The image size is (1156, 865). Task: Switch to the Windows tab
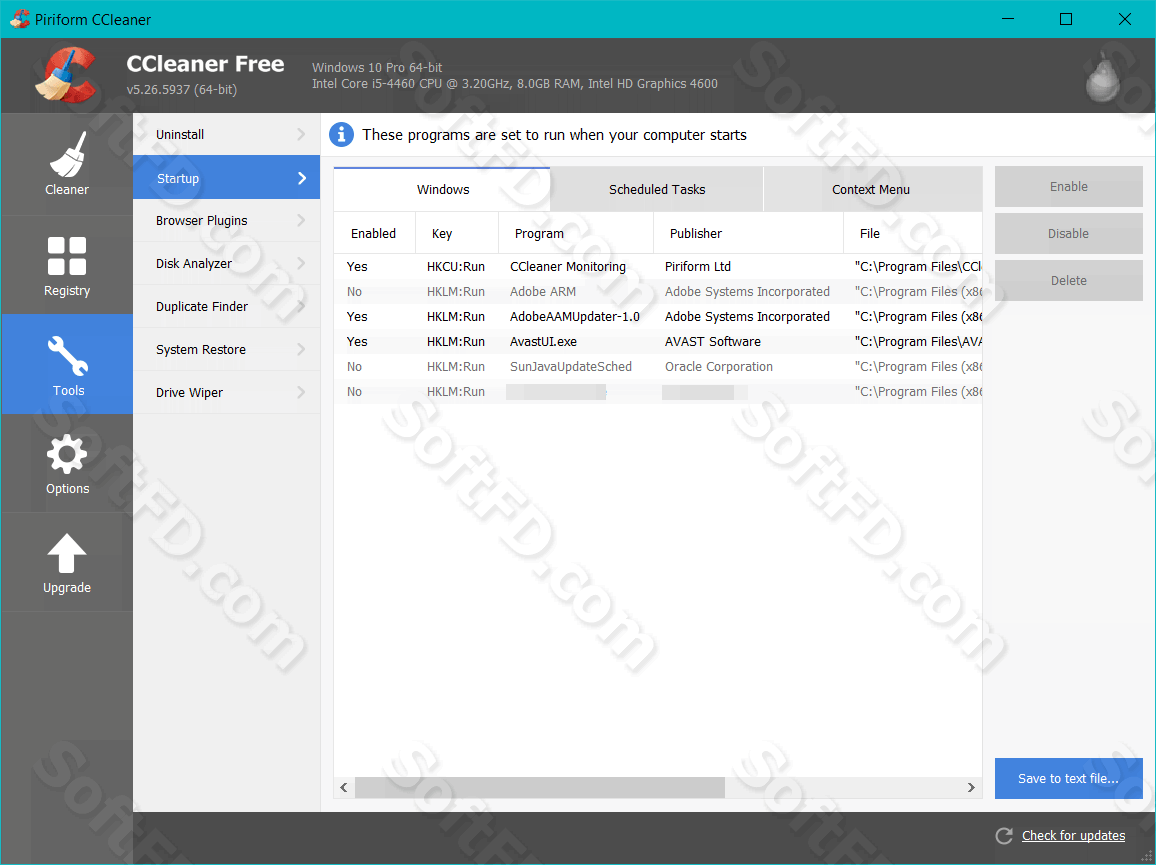click(442, 190)
